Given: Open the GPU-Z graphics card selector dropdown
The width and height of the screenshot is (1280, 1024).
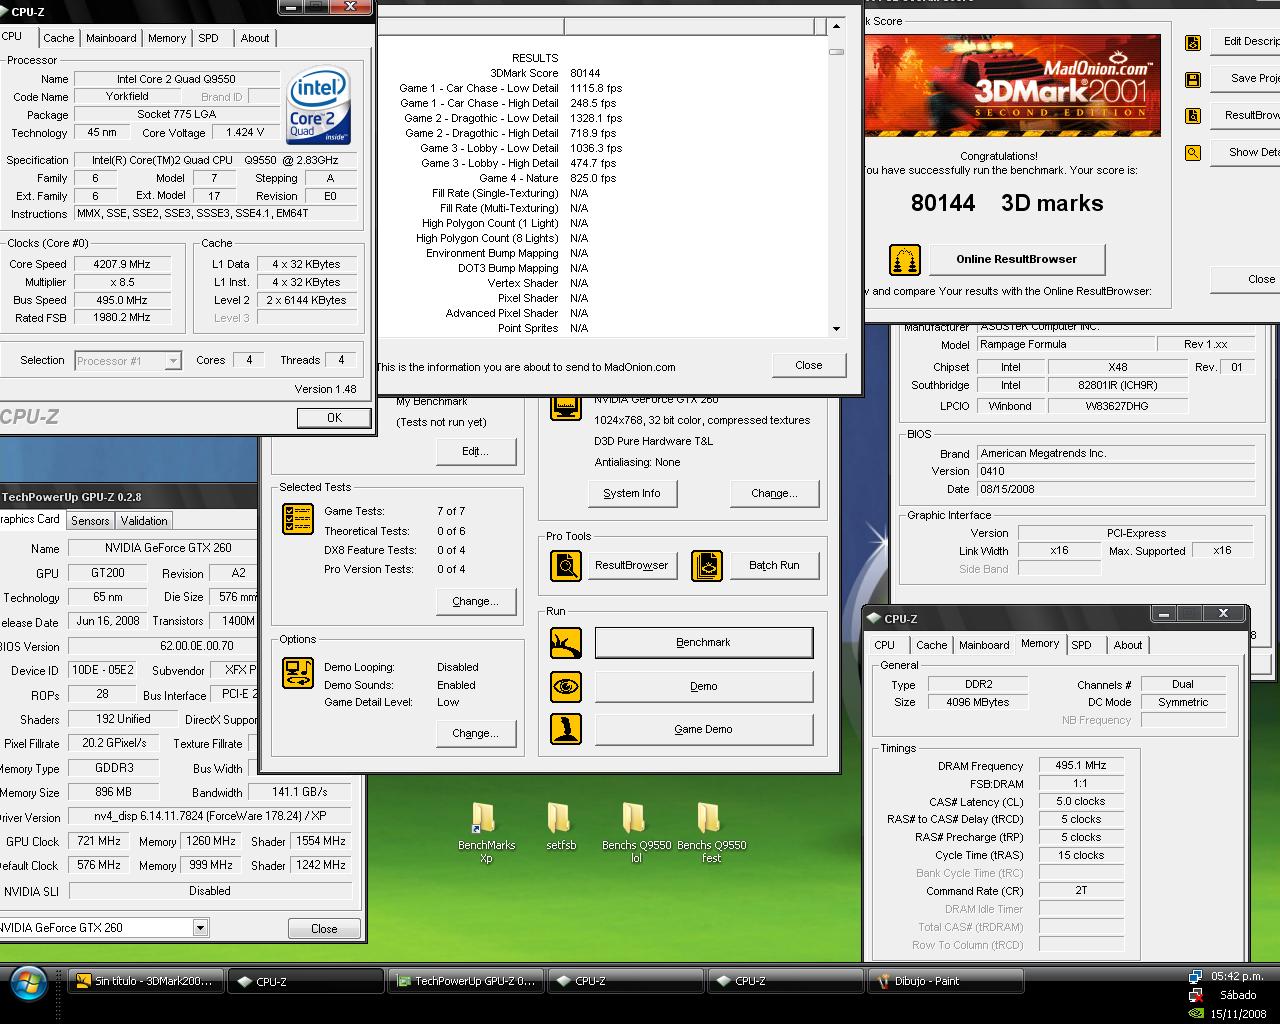Looking at the screenshot, I should click(200, 928).
